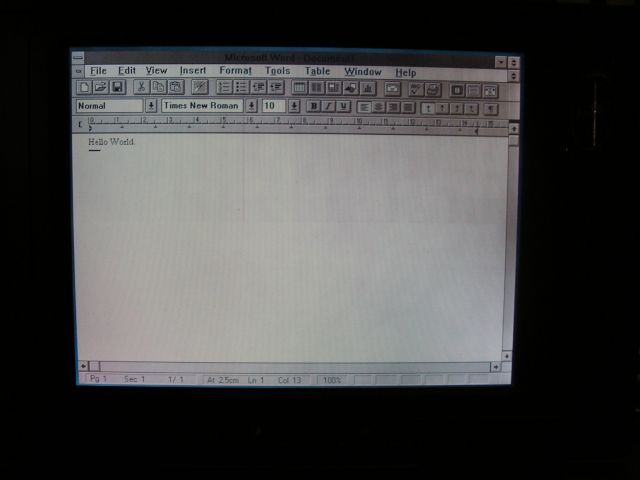Image resolution: width=640 pixels, height=480 pixels.
Task: Click the Hello World text in document
Action: click(111, 142)
